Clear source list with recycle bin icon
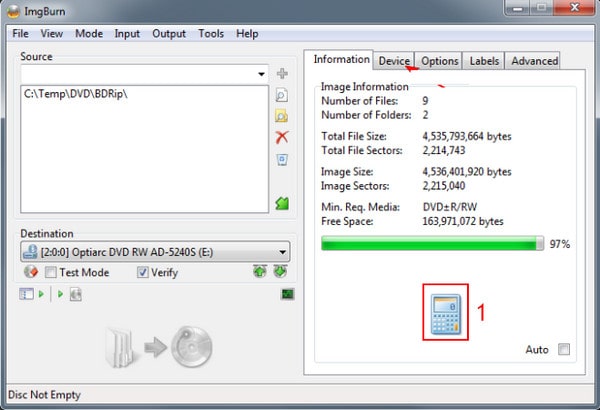600x410 pixels. (x=282, y=159)
